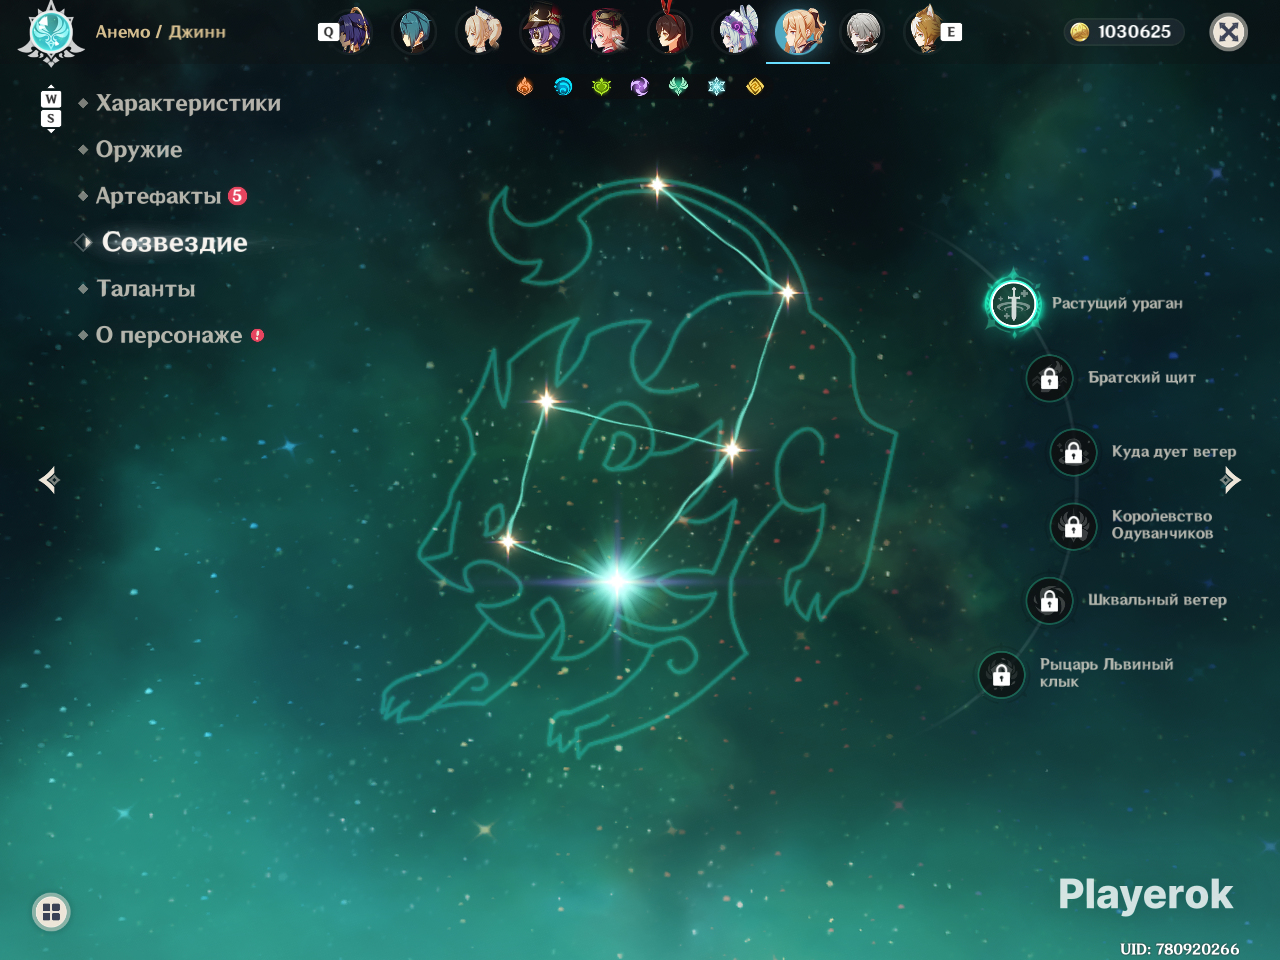Screen dimensions: 1280x960
Task: Go to next character with right arrow
Action: coord(1231,480)
